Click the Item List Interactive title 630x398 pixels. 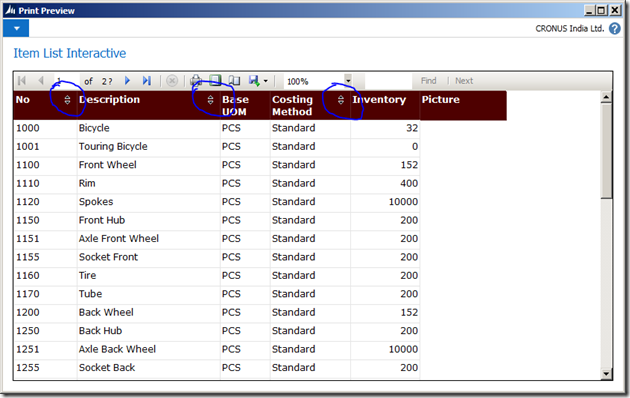point(70,53)
